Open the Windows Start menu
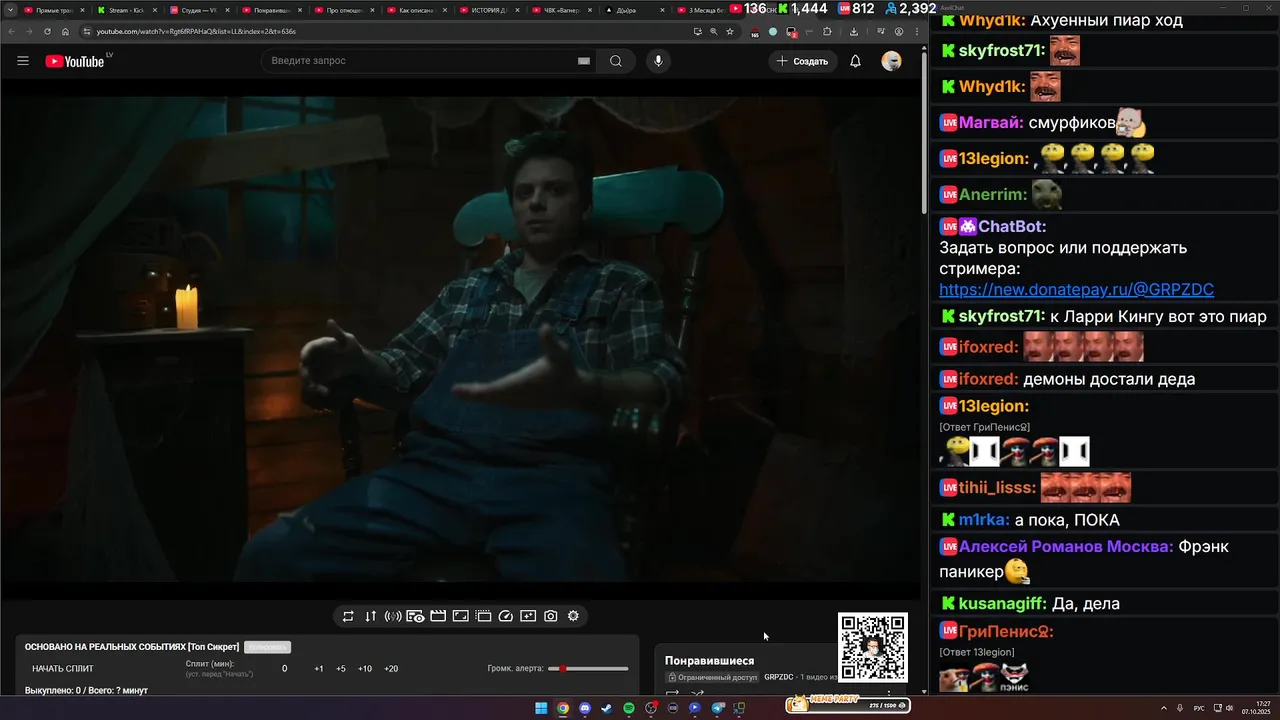Screen dimensions: 1280x720 541,708
